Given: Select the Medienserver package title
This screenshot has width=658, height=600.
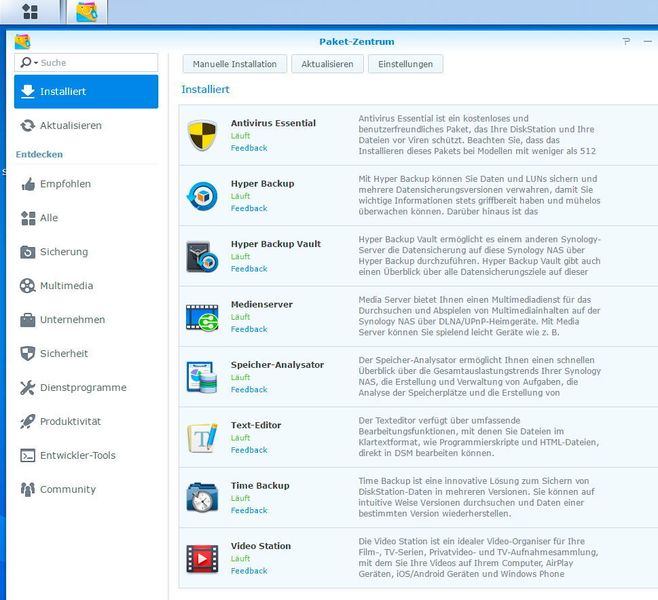Looking at the screenshot, I should [262, 304].
